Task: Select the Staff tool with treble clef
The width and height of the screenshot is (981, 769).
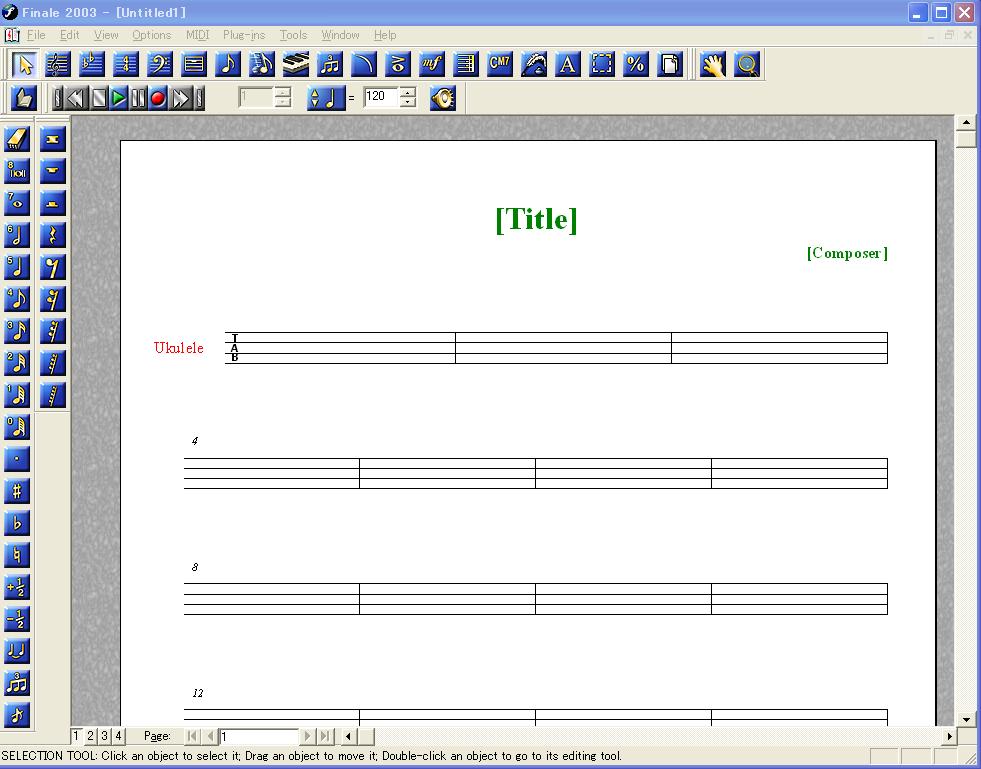Action: pyautogui.click(x=58, y=64)
